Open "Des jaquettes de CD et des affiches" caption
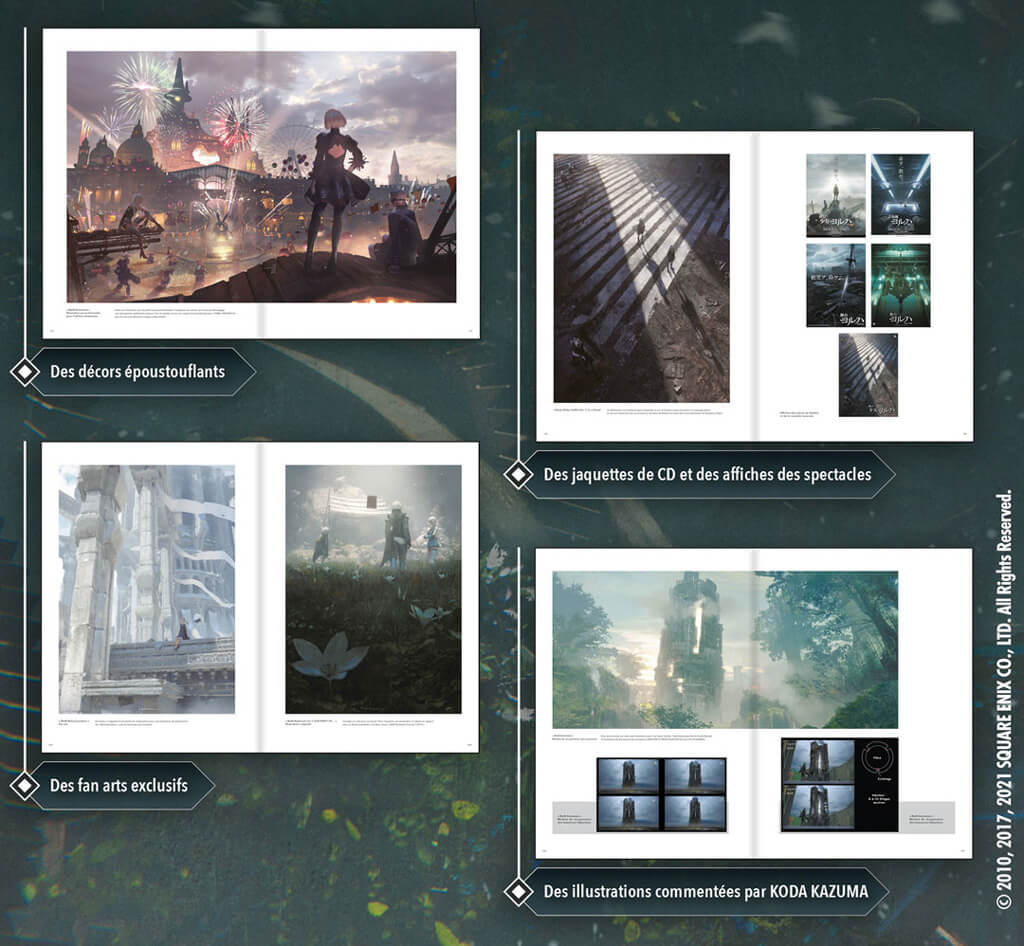1024x946 pixels. click(x=707, y=475)
